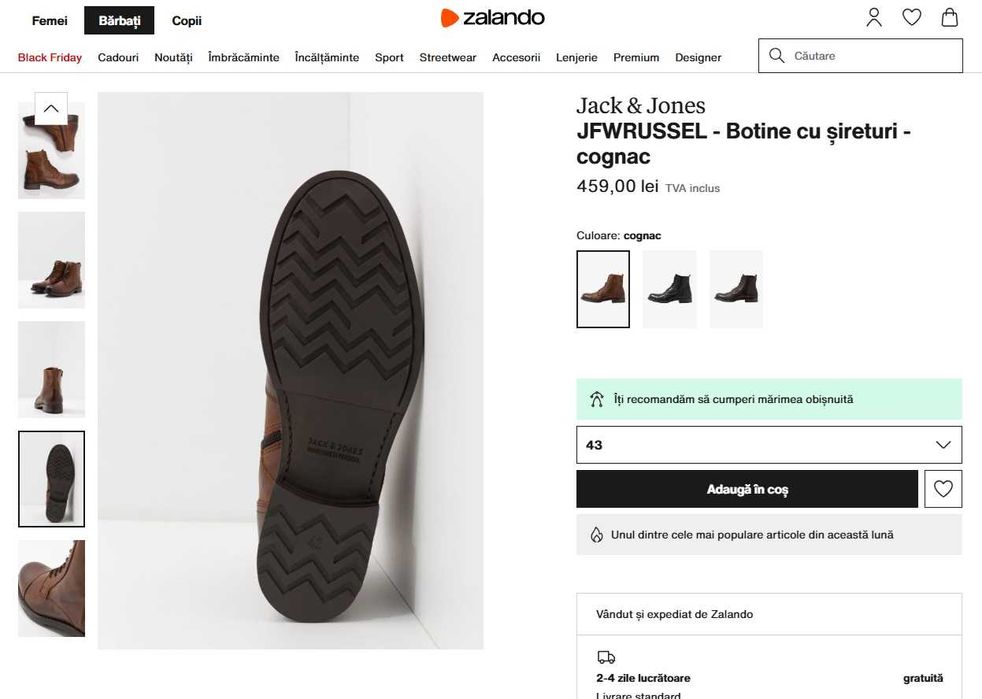Click the Căutare search field
982x699 pixels.
point(870,56)
